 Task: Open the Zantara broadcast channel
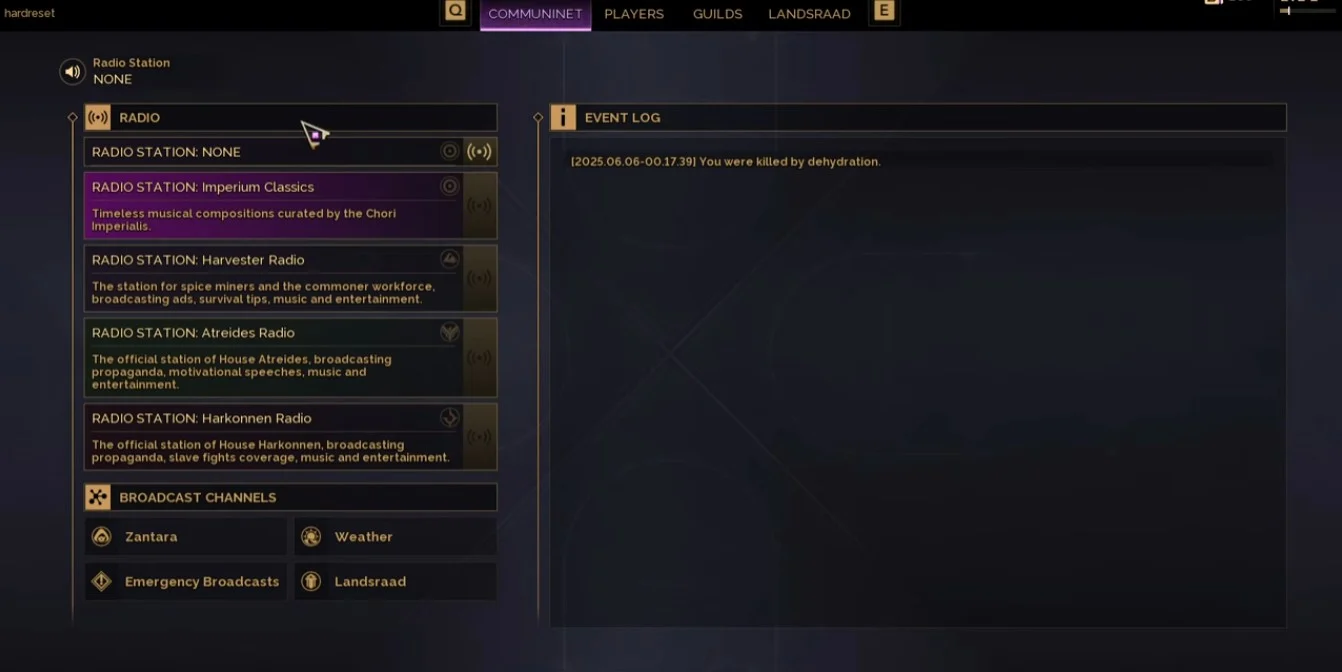(x=186, y=537)
